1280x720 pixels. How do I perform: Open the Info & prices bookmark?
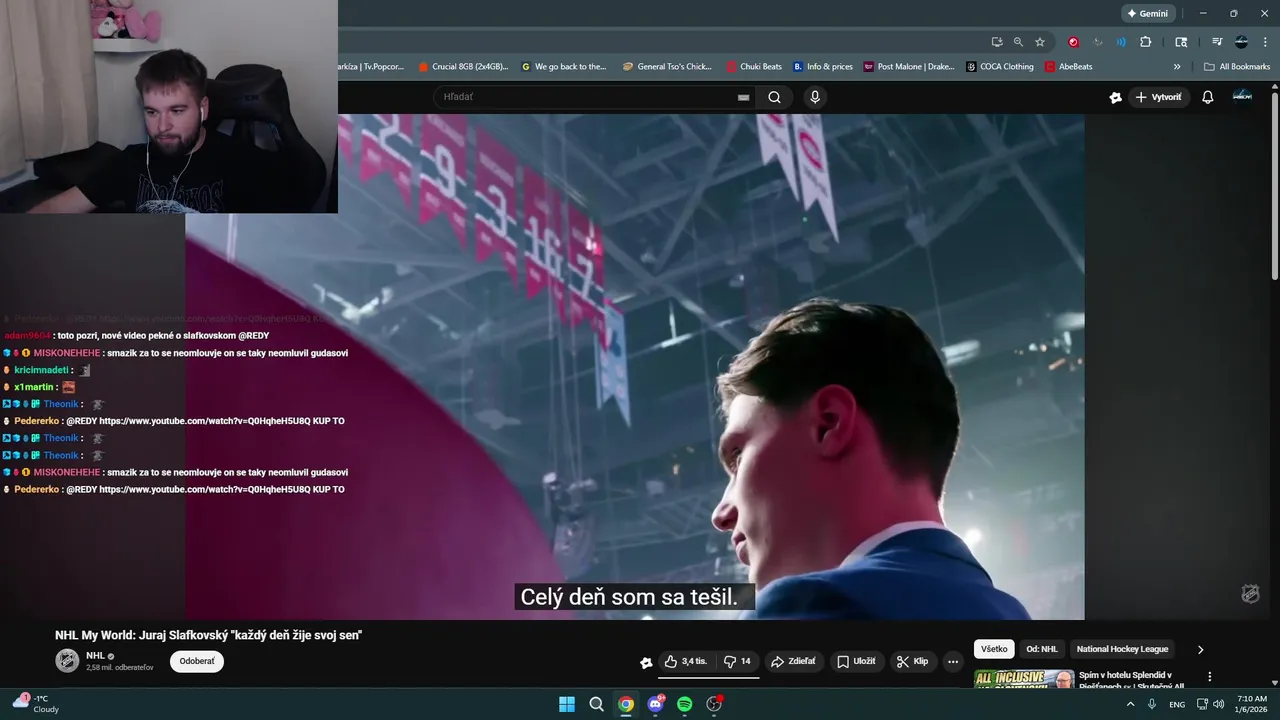(x=823, y=67)
